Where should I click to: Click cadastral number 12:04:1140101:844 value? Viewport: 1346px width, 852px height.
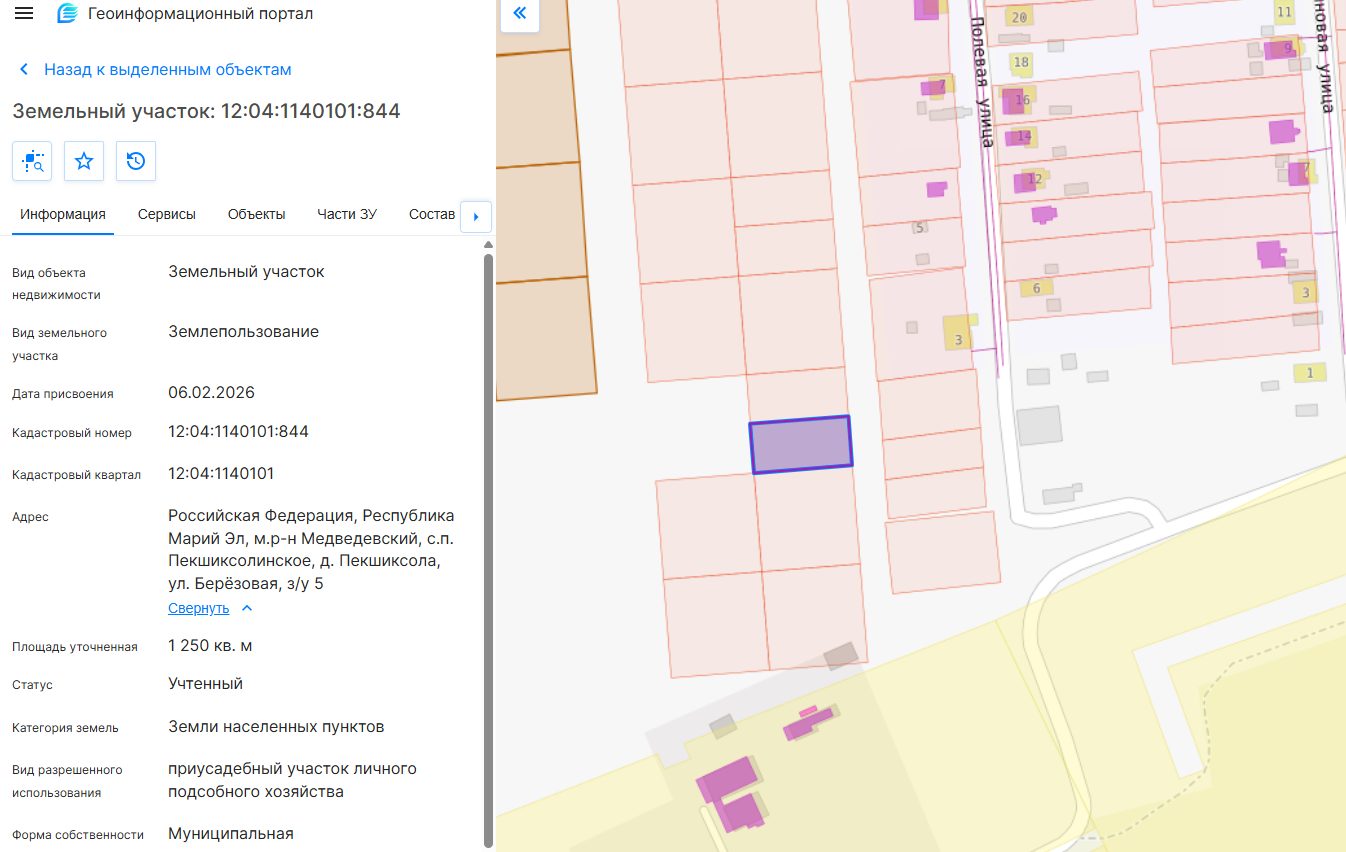pyautogui.click(x=238, y=432)
